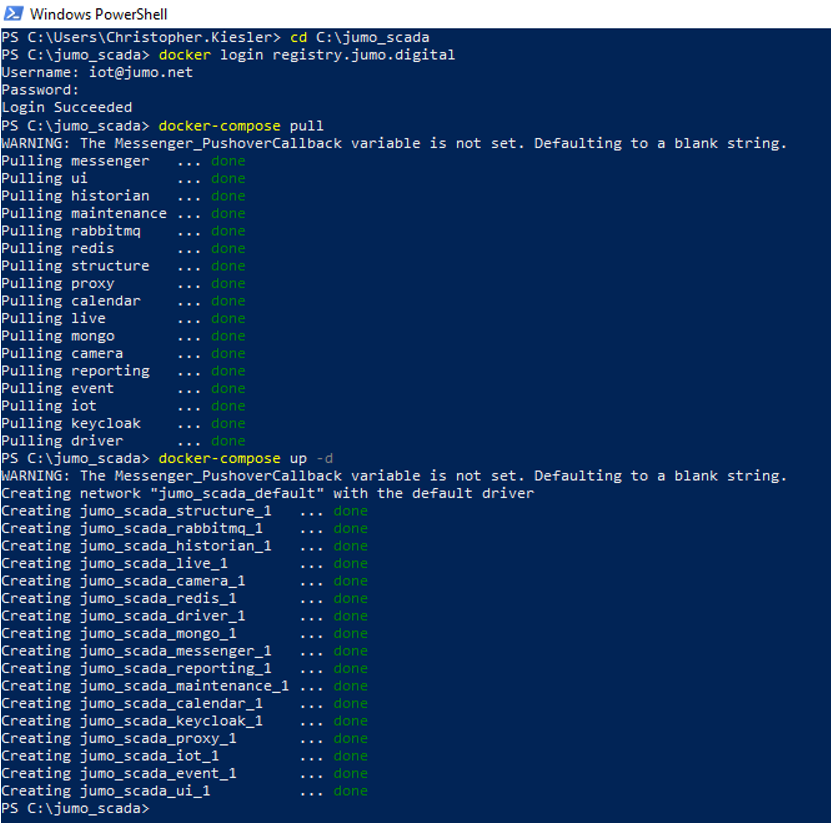Click the username 'iot@jumo.net' text
The height and width of the screenshot is (823, 831).
click(x=141, y=72)
